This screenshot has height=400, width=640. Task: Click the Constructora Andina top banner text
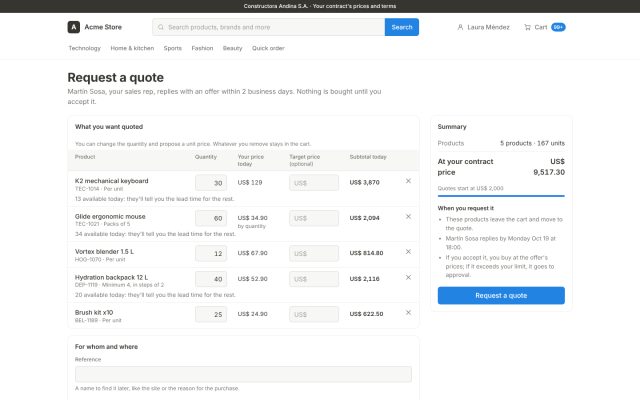pyautogui.click(x=320, y=6)
